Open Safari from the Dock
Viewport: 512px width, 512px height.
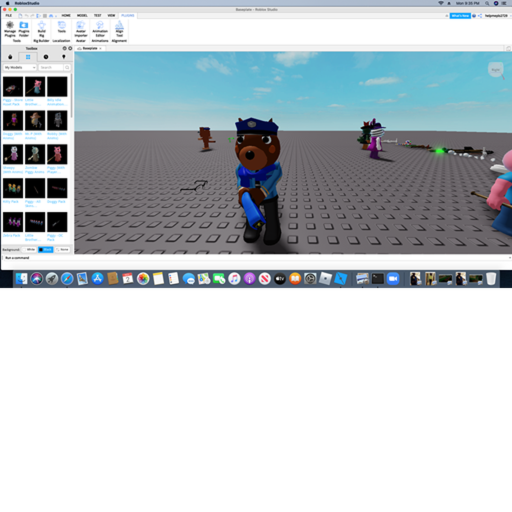(67, 279)
